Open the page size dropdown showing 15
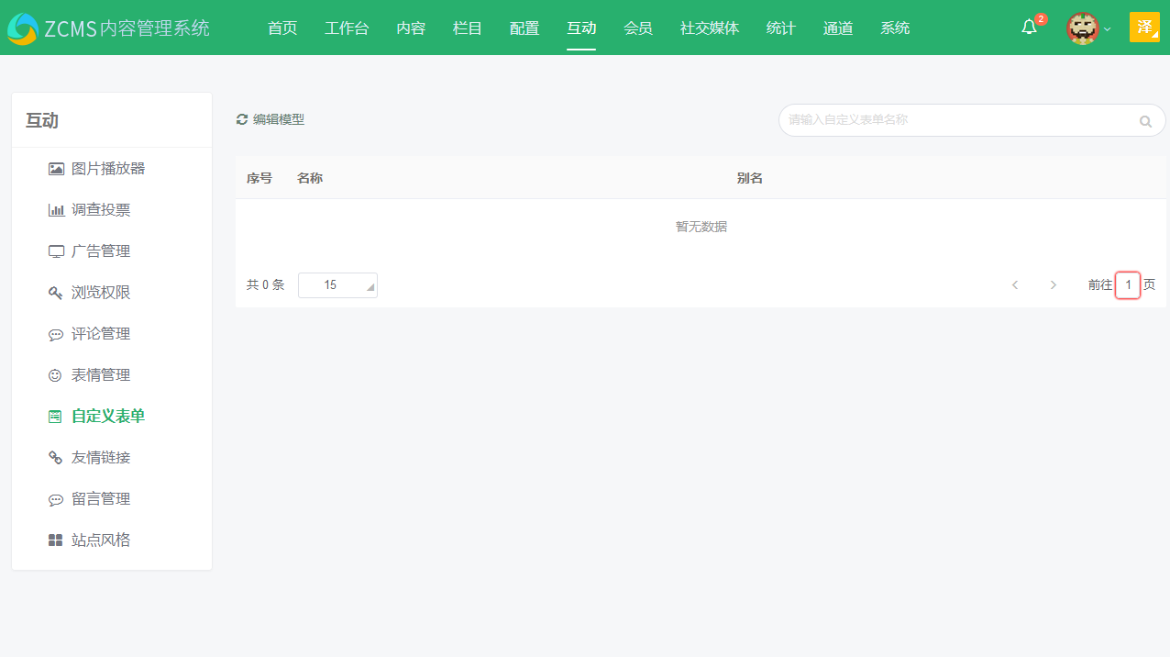This screenshot has width=1170, height=657. pyautogui.click(x=337, y=285)
